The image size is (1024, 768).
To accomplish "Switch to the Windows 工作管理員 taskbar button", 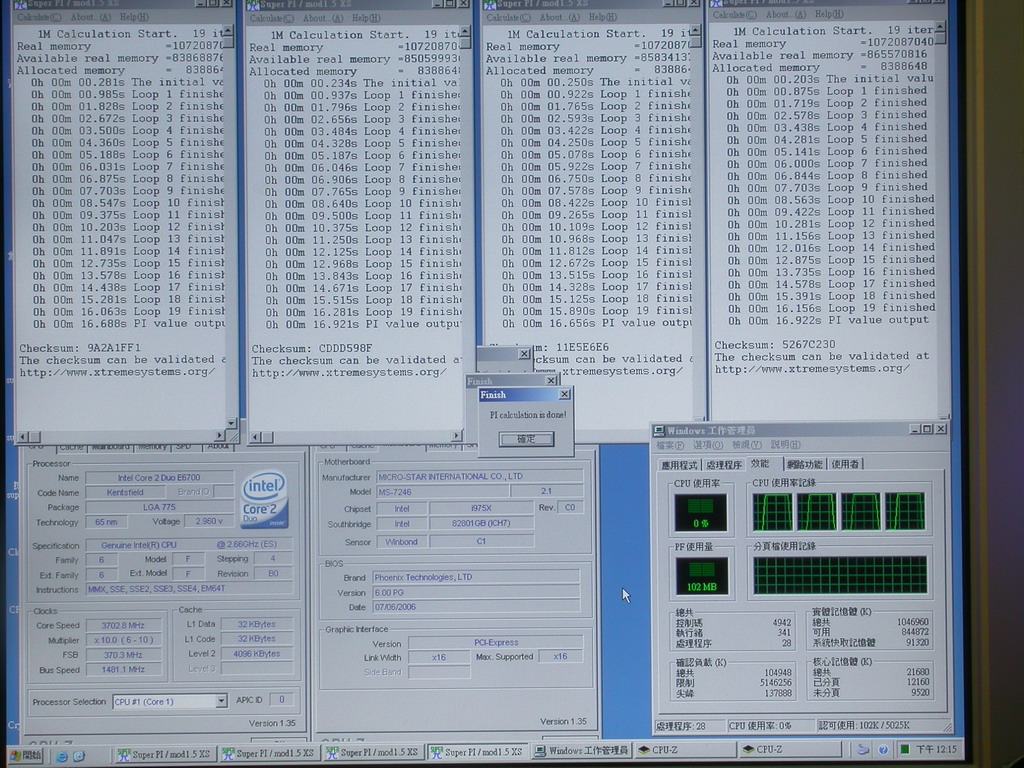I will click(582, 751).
